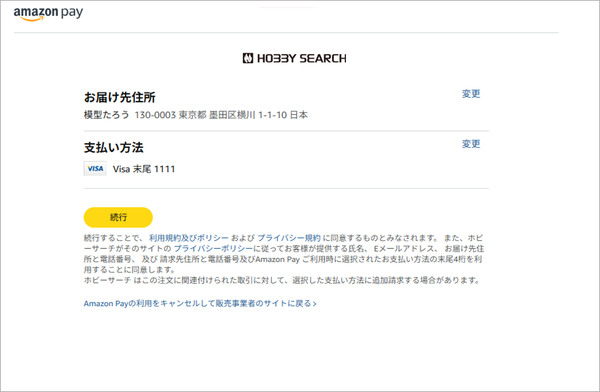Image resolution: width=600 pixels, height=392 pixels.
Task: Open the 利用規約及びポリシー link
Action: 189,238
